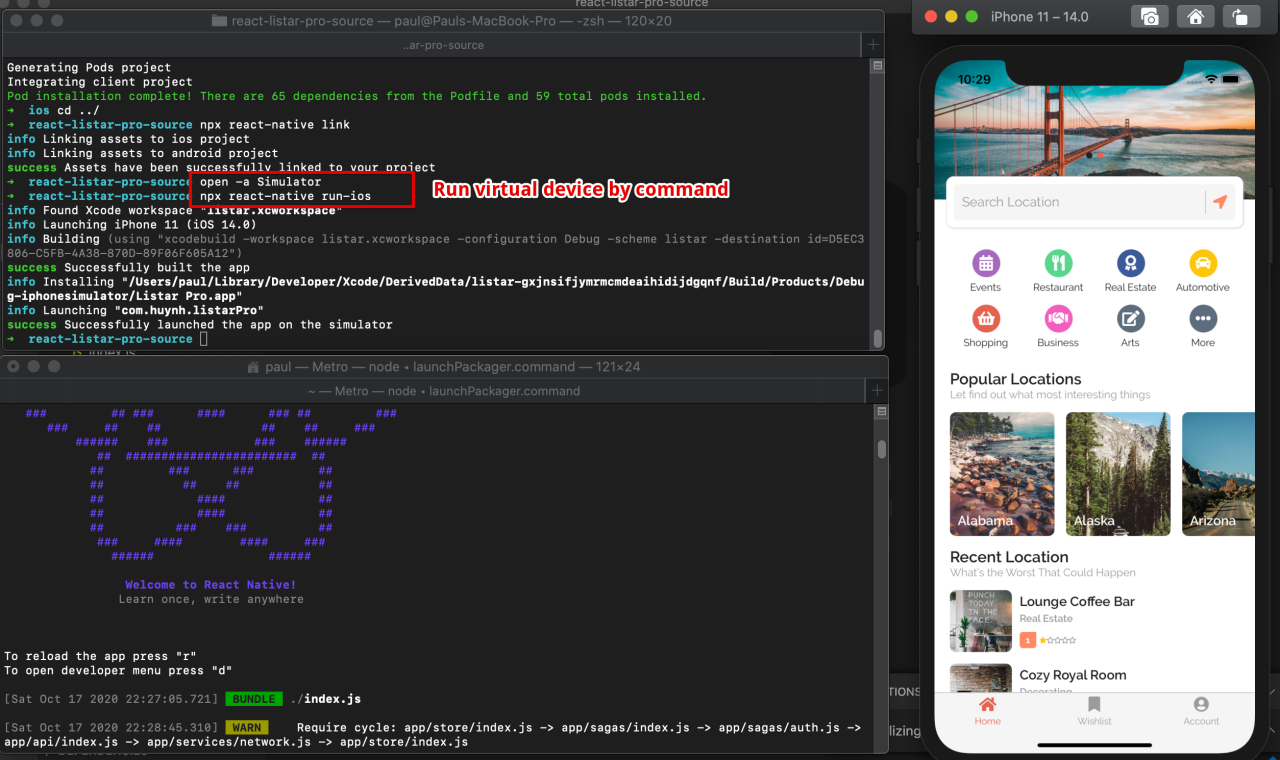Screen dimensions: 1280x760
Task: Open the Lounge Coffee Bar listing title
Action: pyautogui.click(x=1077, y=602)
